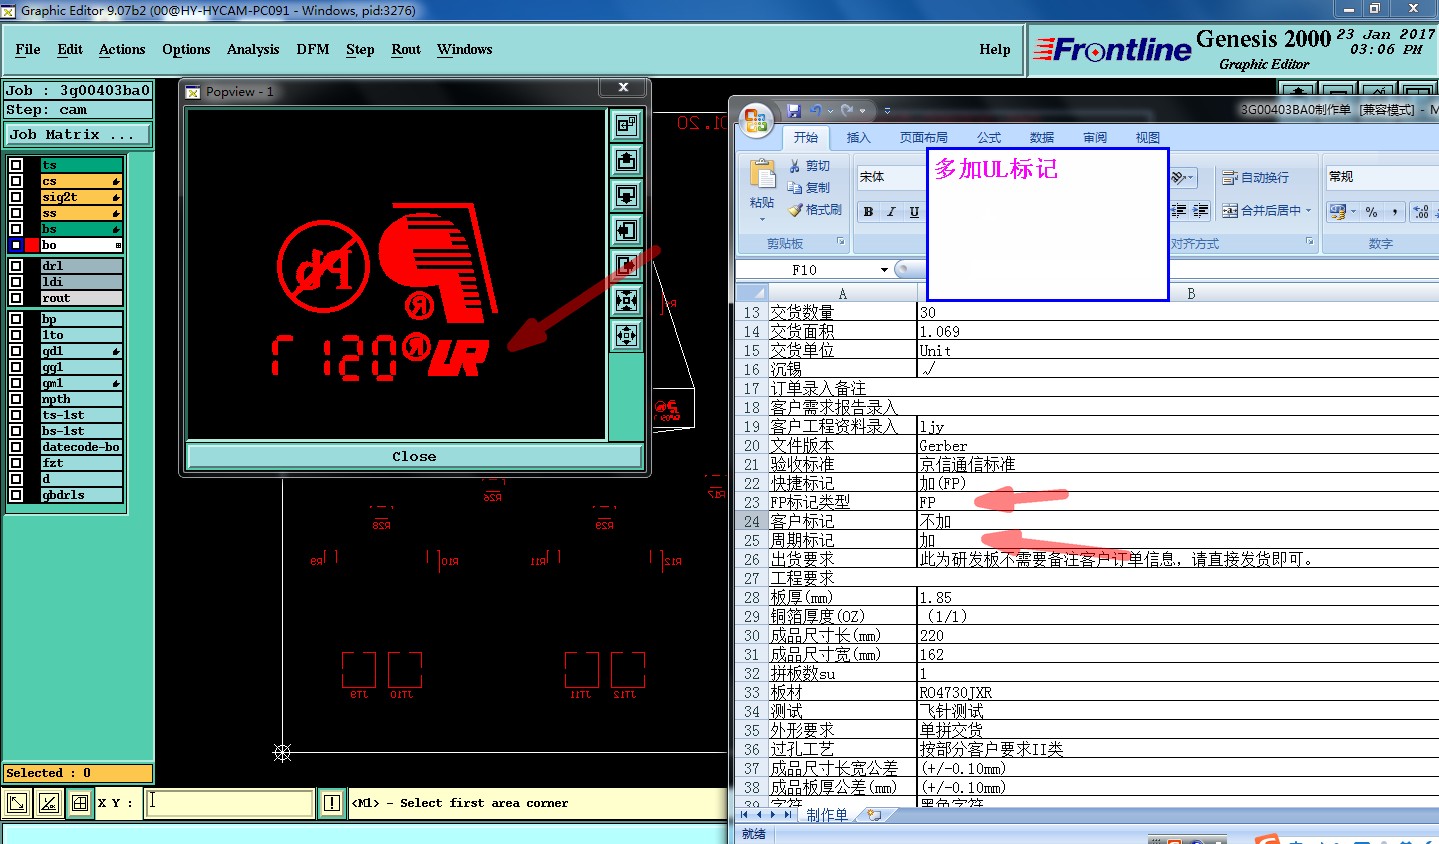Click the increase indent icon in Excel alignment

tap(1201, 211)
